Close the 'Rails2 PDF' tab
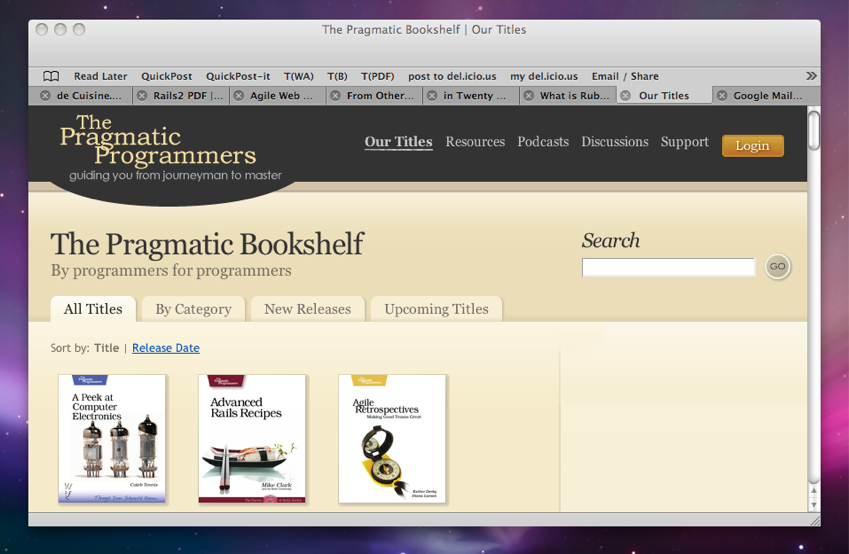 [x=142, y=96]
